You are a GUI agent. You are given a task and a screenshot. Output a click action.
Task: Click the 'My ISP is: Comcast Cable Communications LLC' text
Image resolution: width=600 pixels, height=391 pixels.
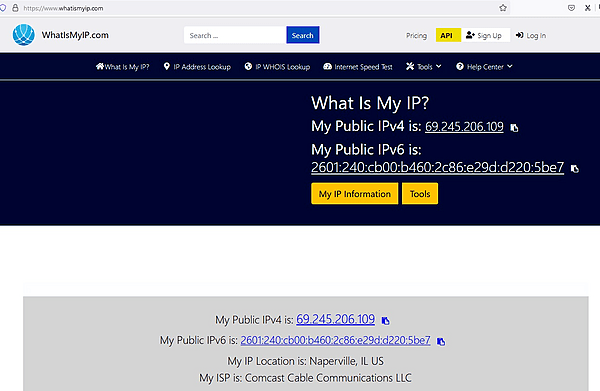pyautogui.click(x=305, y=378)
